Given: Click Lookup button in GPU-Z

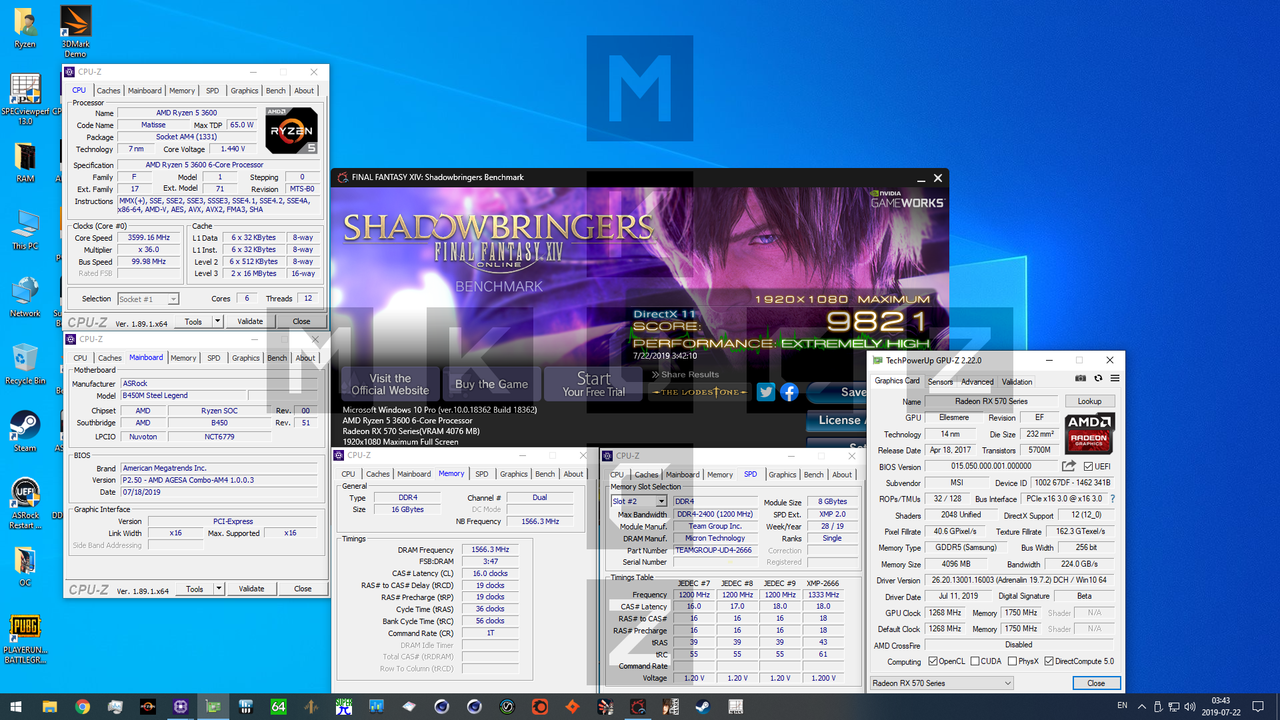Looking at the screenshot, I should point(1089,401).
